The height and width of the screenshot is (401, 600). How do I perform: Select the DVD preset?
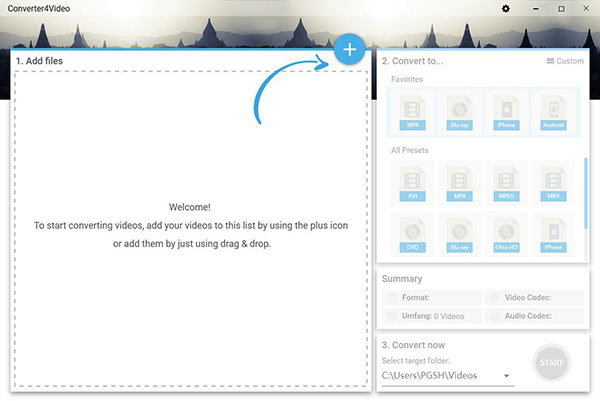point(412,235)
